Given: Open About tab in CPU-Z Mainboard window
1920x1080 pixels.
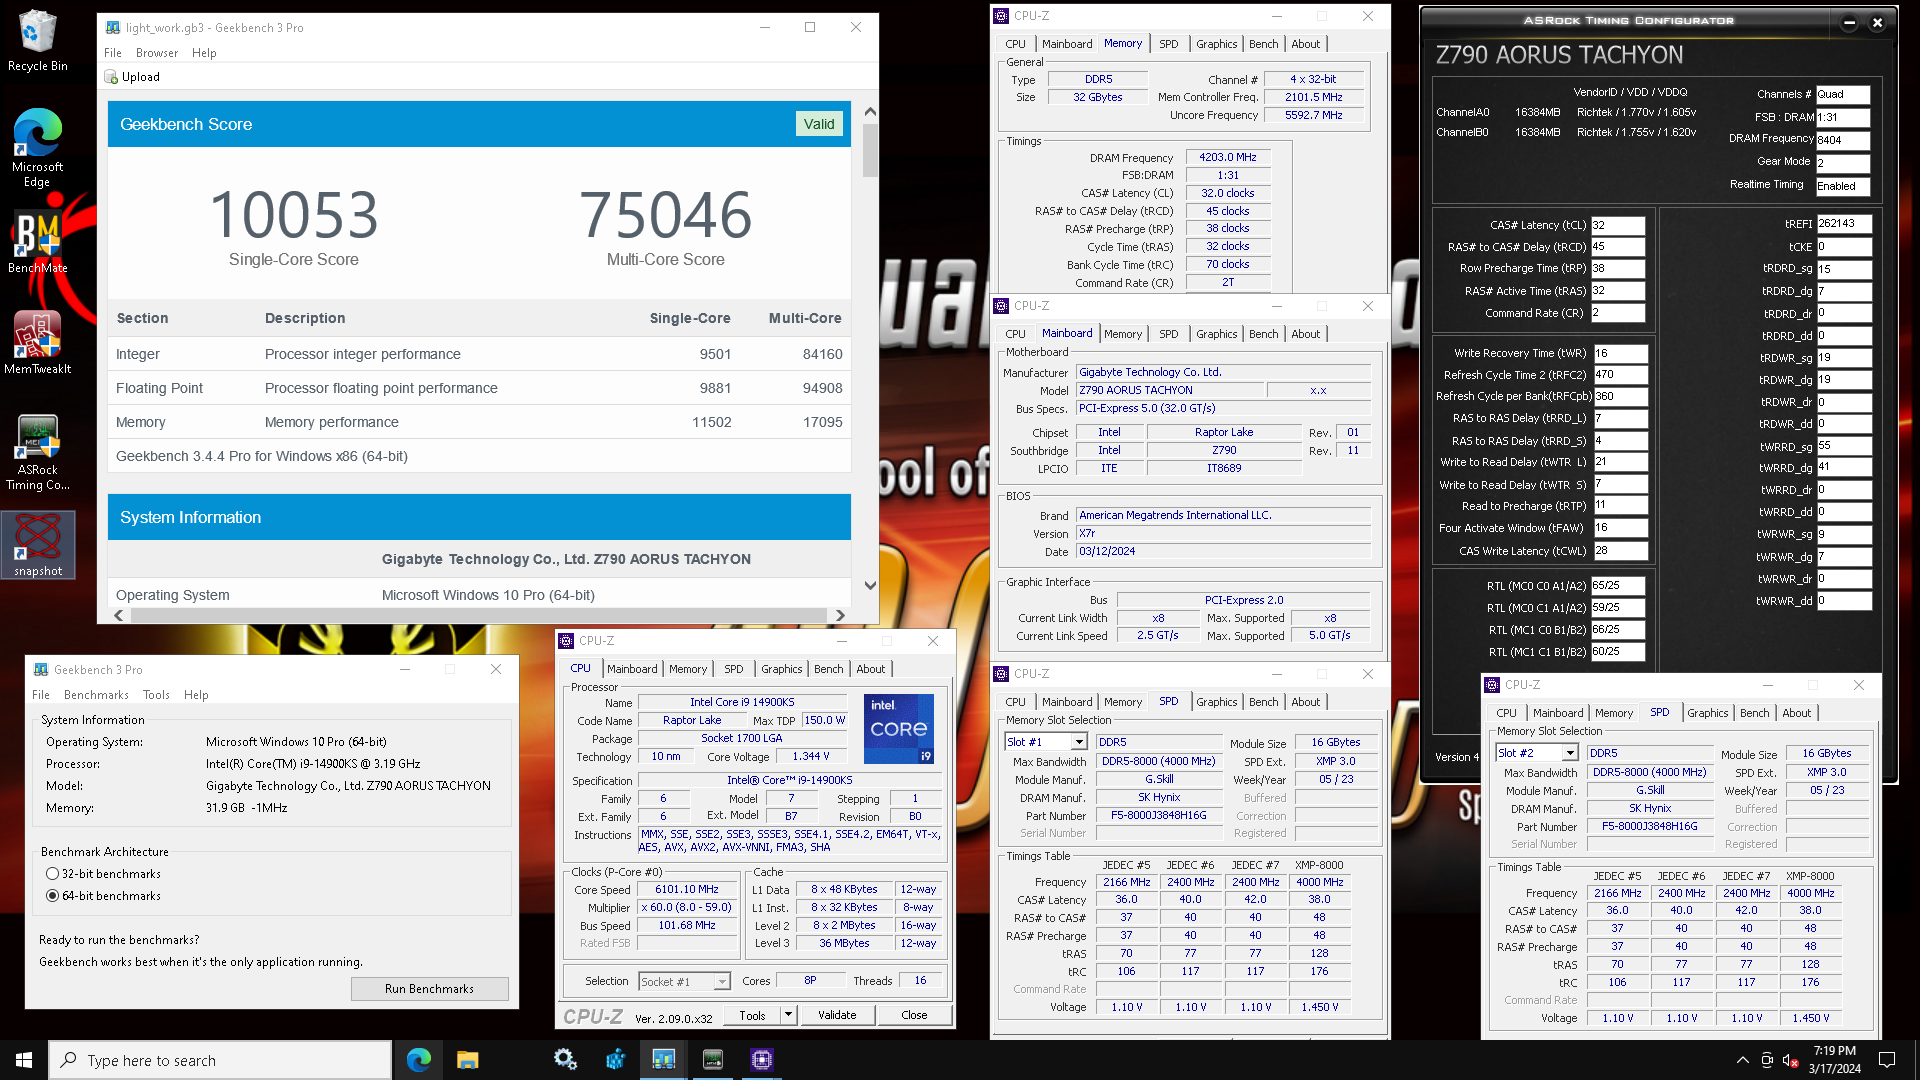Looking at the screenshot, I should coord(1306,334).
